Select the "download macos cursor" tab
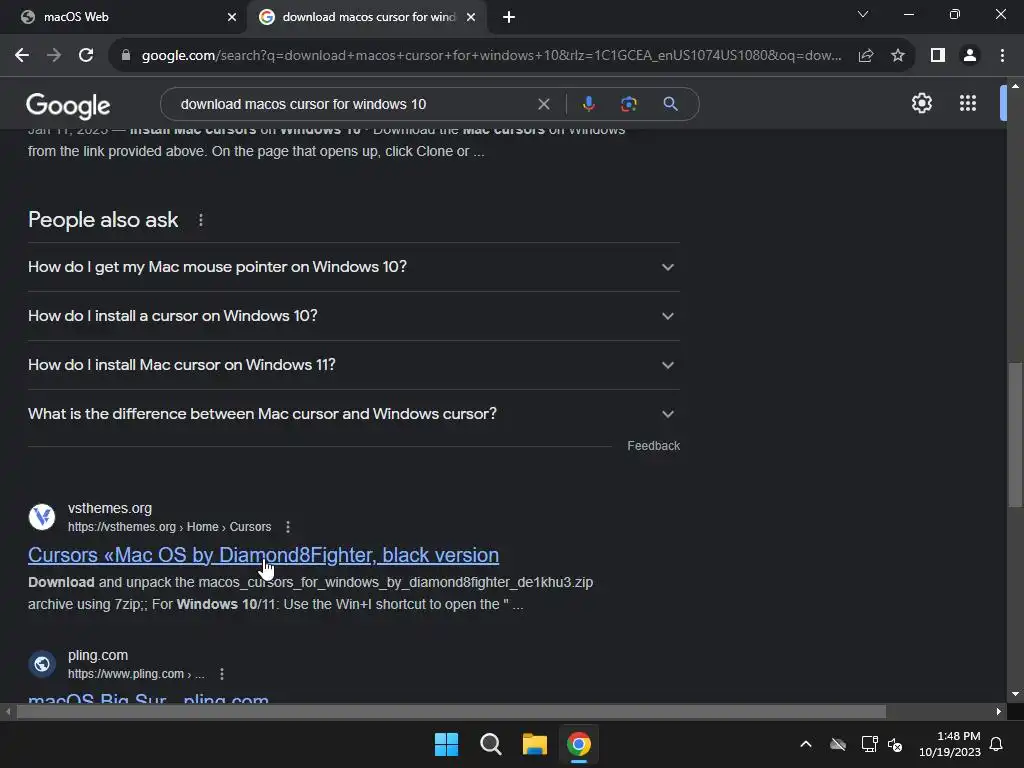 369,17
